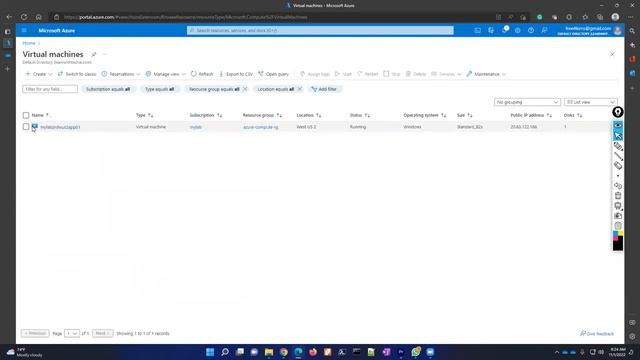The width and height of the screenshot is (640, 360).
Task: Click the Restart VM command
Action: (368, 74)
